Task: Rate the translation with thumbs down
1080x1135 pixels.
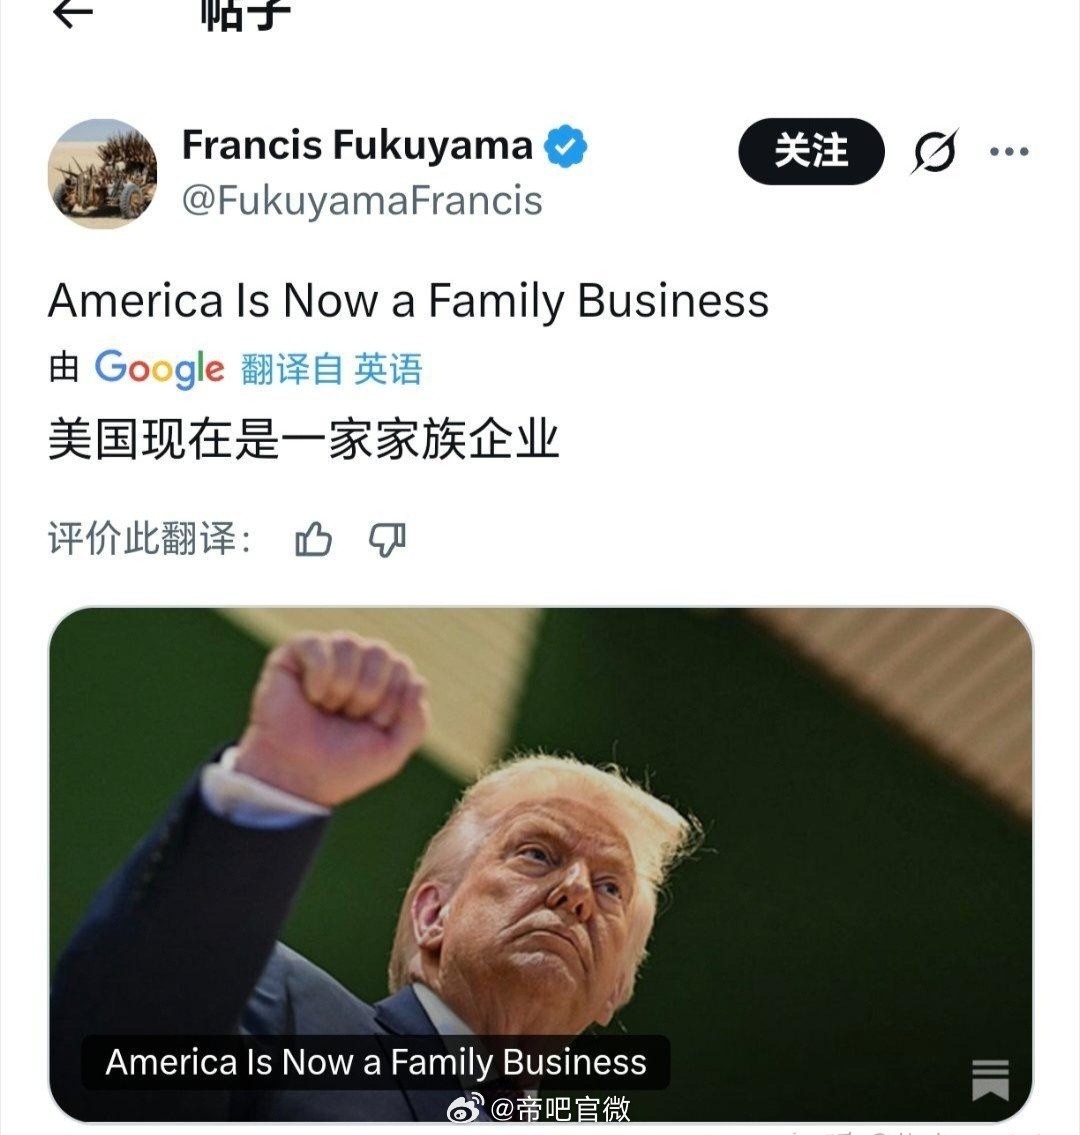Action: coord(387,539)
